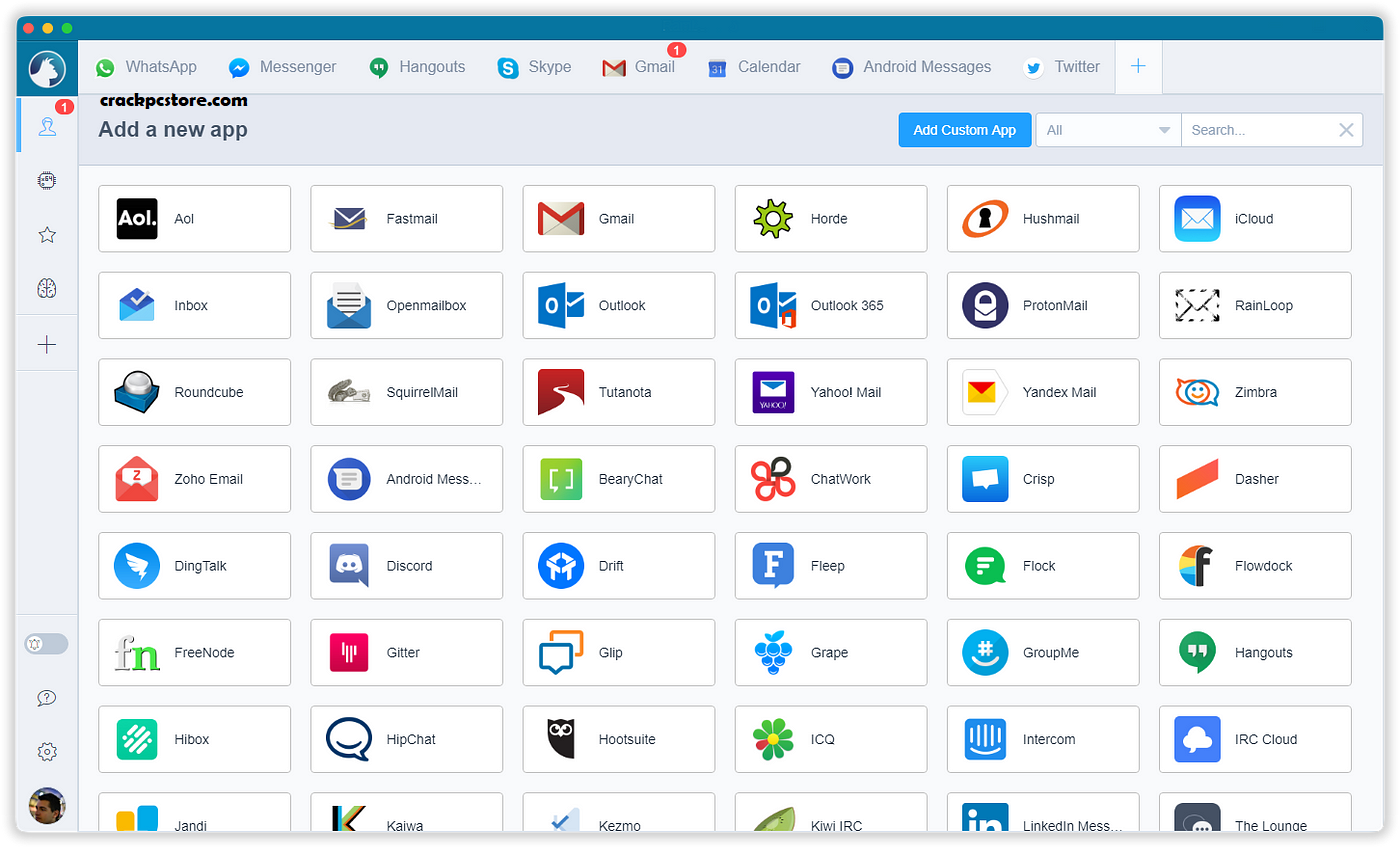Screen dimensions: 1400x848
Task: Add the Glip app
Action: click(x=619, y=653)
